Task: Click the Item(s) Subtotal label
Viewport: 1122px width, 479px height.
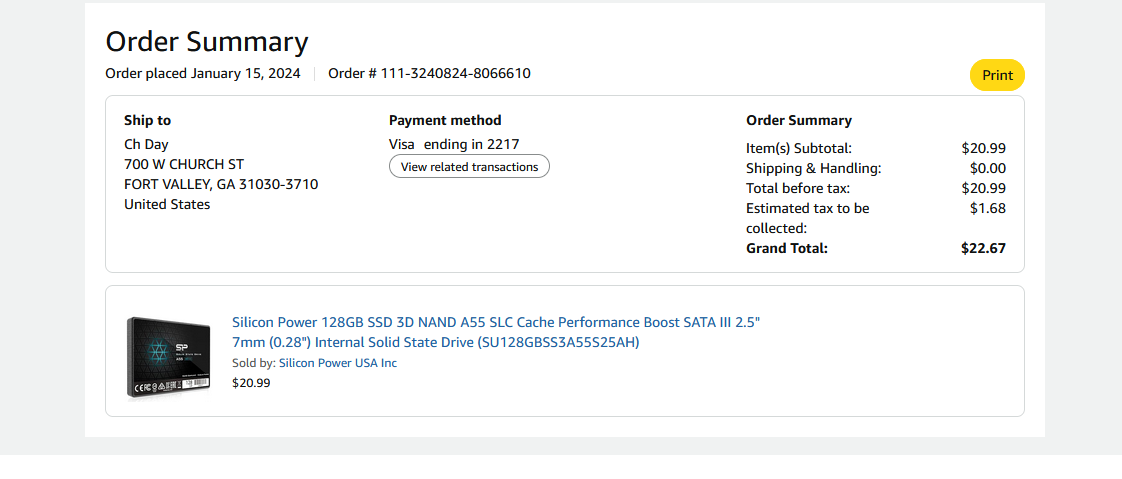Action: (x=798, y=148)
